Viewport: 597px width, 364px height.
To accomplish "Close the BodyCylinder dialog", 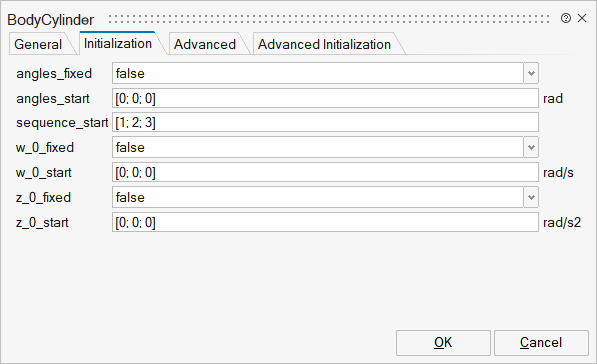I will (x=582, y=18).
